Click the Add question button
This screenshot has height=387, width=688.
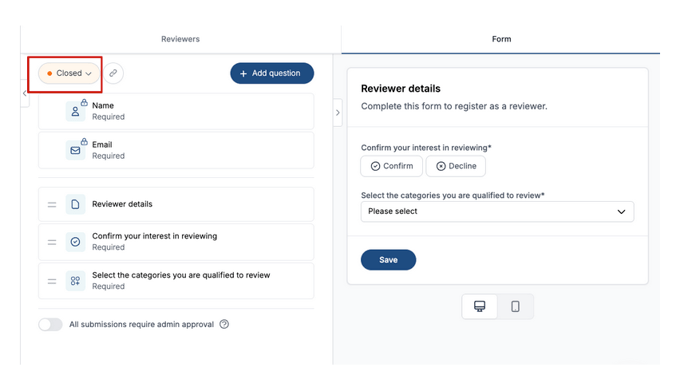272,73
